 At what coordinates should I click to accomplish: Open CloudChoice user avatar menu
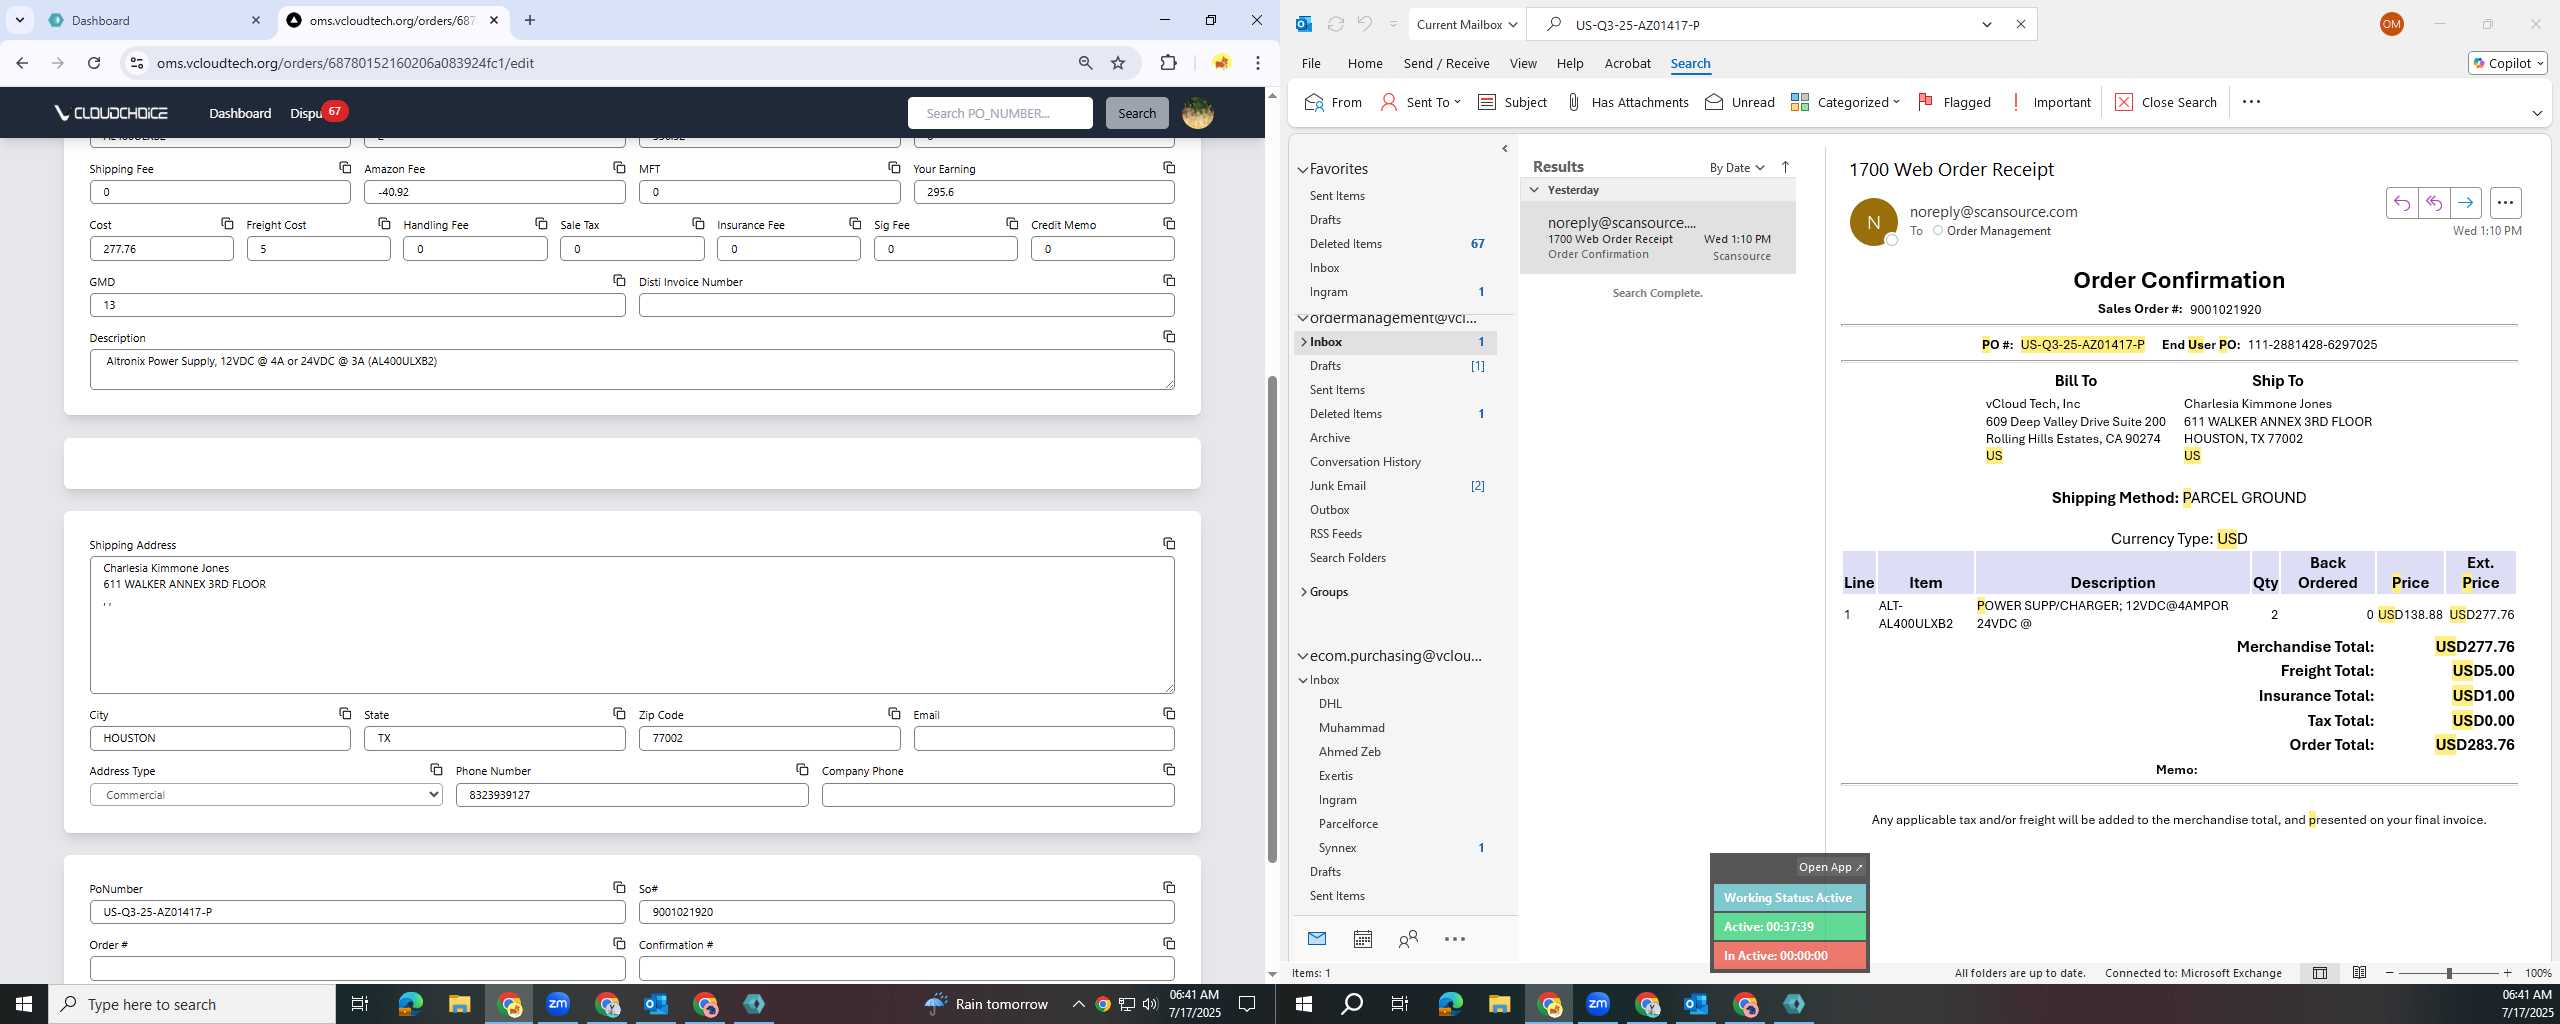pos(1198,113)
